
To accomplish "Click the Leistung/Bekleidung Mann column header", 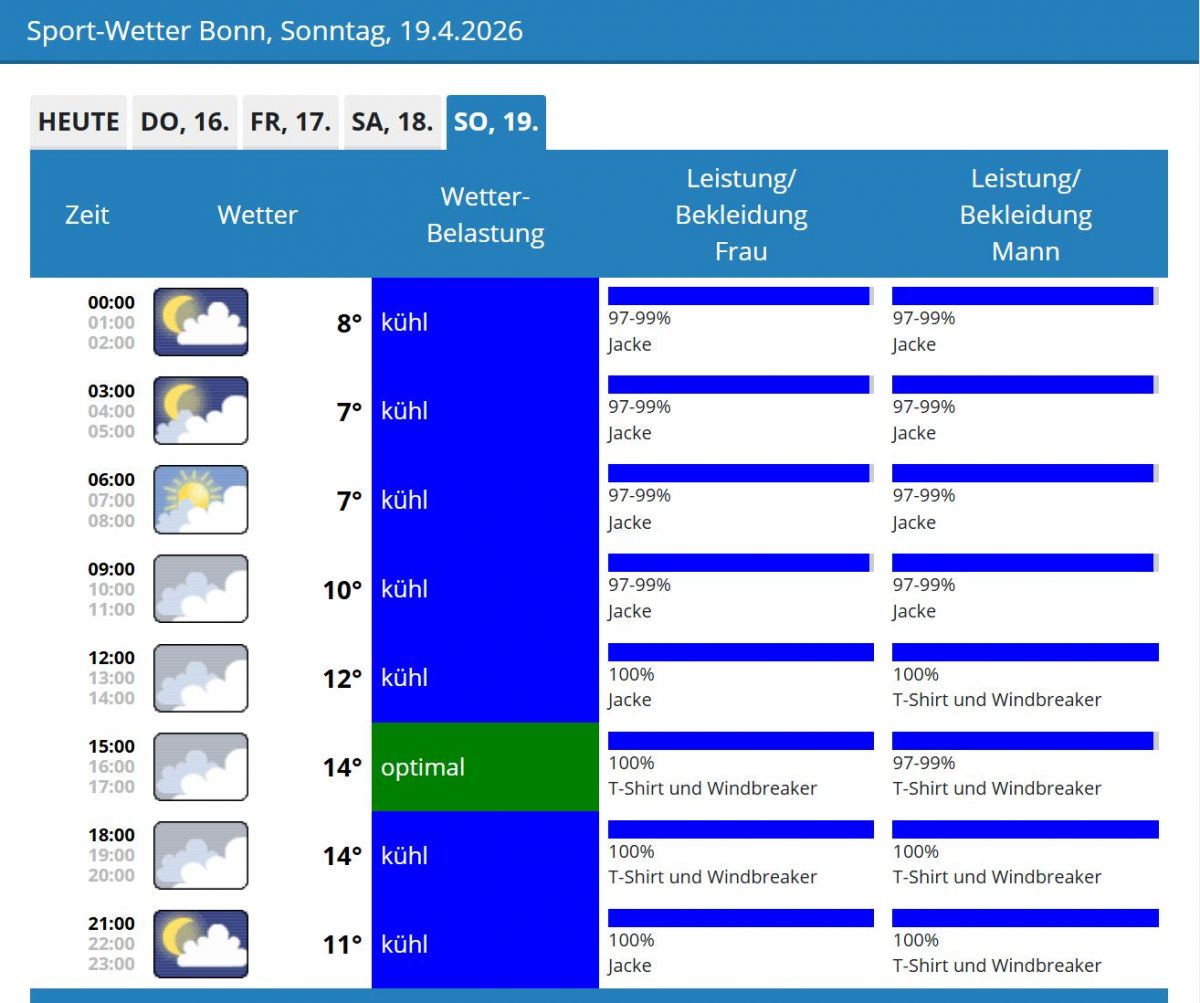I will click(1025, 215).
